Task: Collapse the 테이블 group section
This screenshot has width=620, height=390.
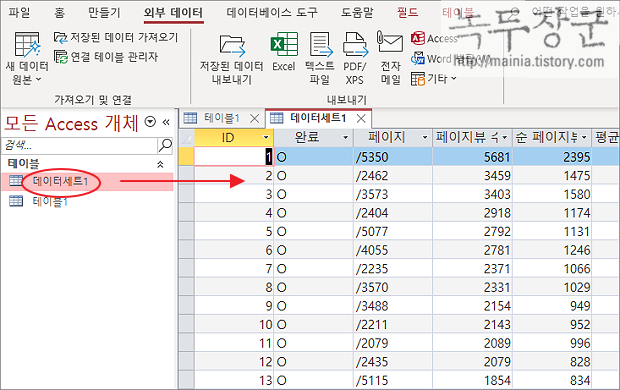Action: click(x=161, y=164)
